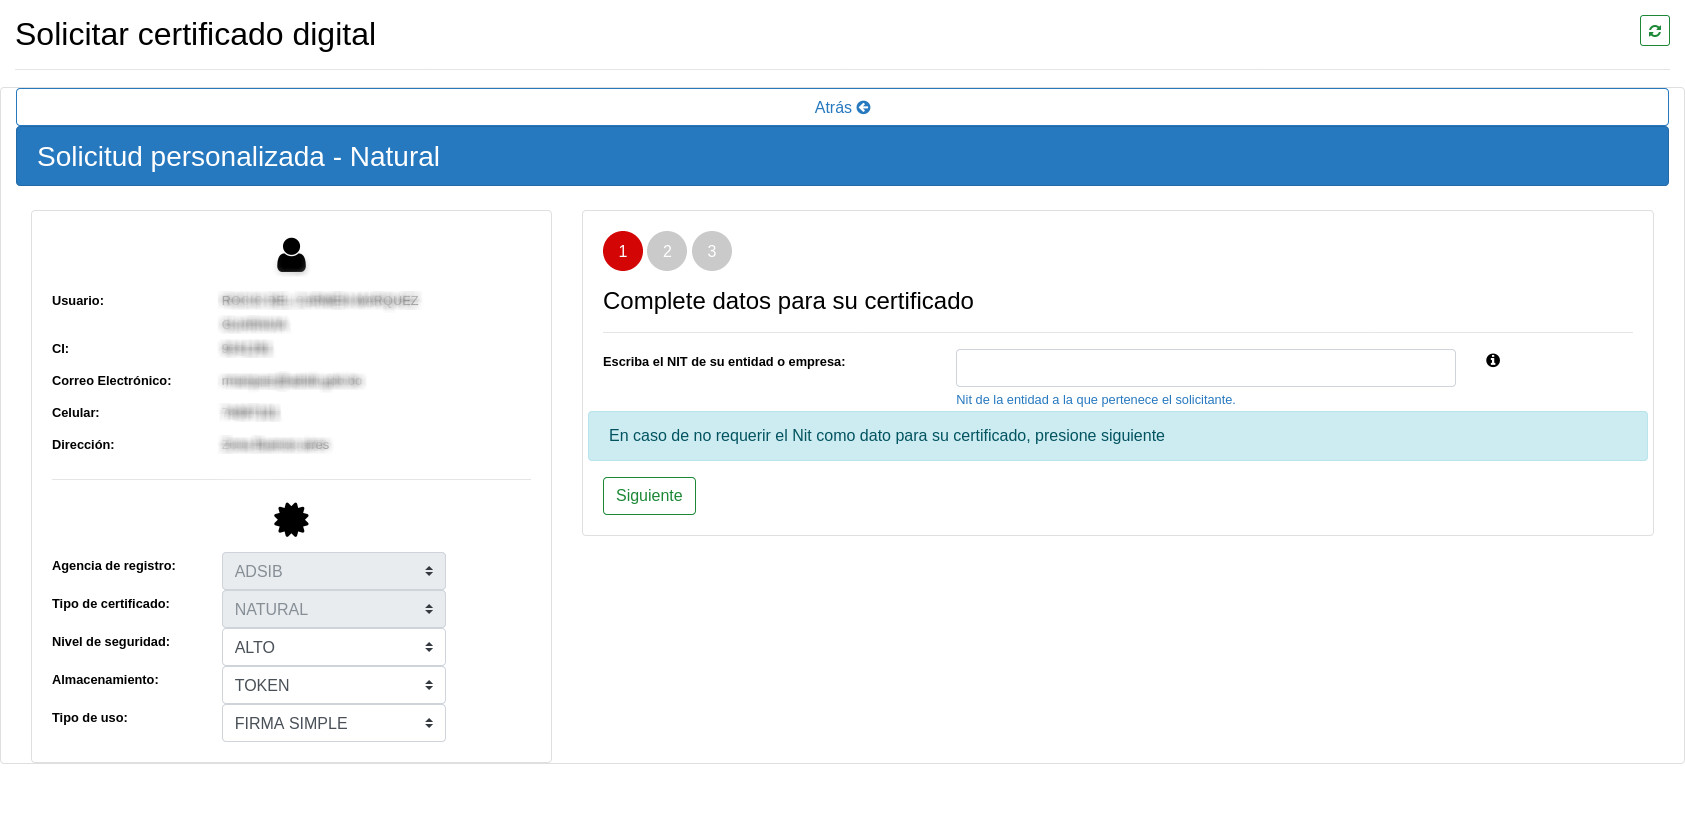Click the certificate seal badge icon

[291, 519]
